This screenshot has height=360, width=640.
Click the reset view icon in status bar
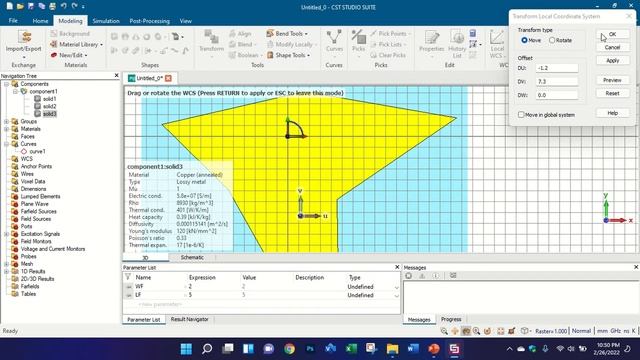click(x=501, y=331)
